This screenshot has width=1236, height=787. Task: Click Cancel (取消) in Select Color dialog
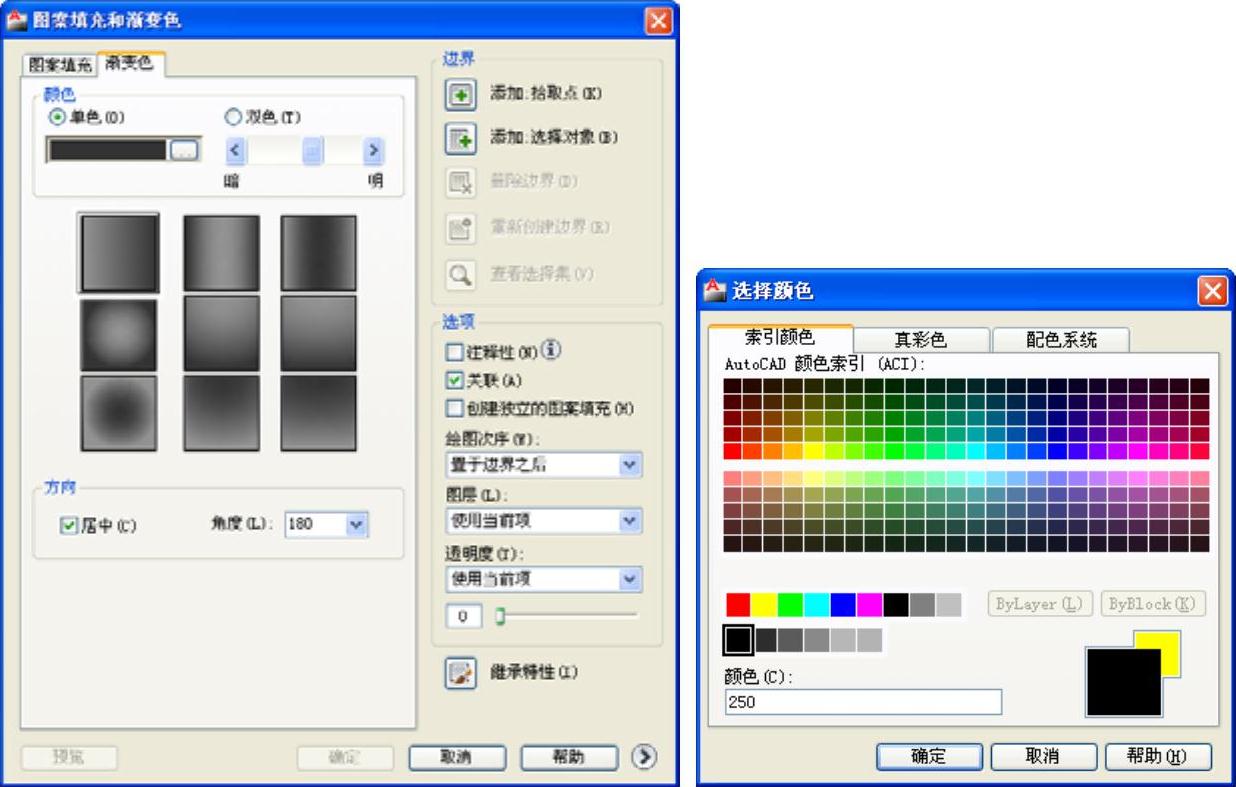pos(1043,756)
